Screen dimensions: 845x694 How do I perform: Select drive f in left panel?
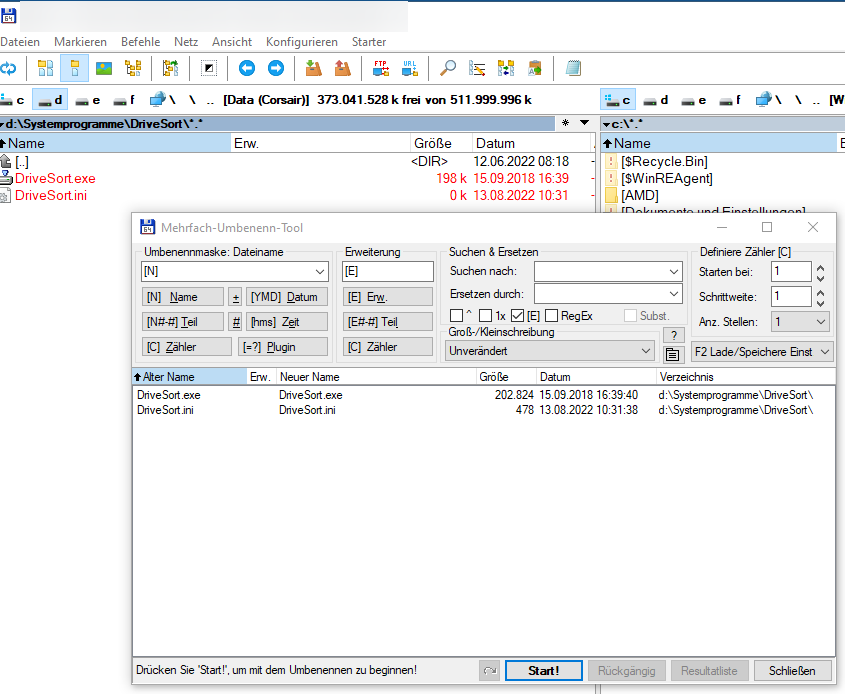(124, 100)
